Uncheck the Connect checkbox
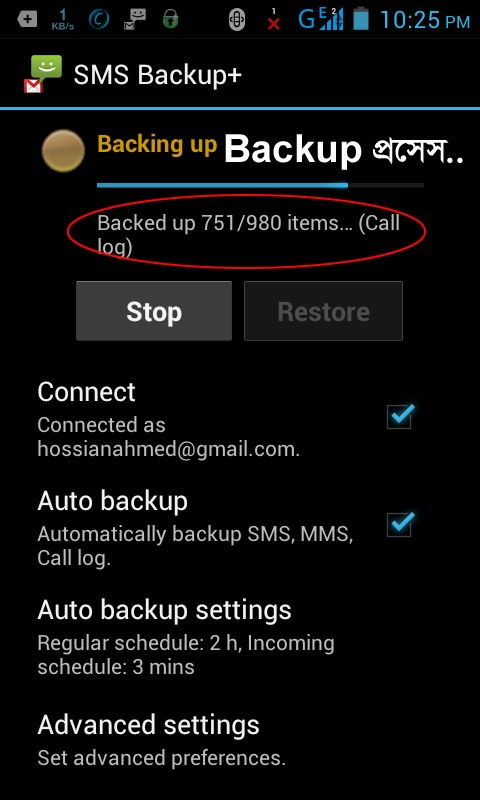The image size is (480, 800). click(x=400, y=416)
